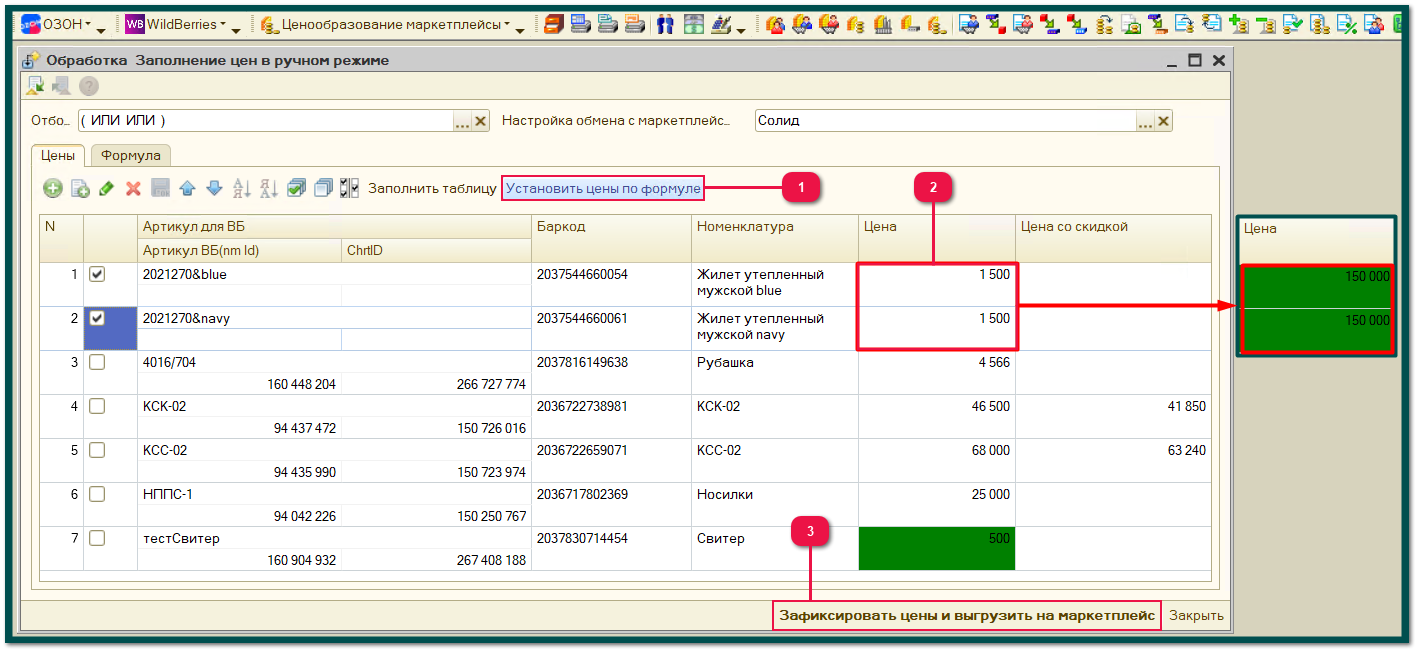Click the two blue figures icon in main toolbar
The width and height of the screenshot is (1418, 652).
(666, 23)
